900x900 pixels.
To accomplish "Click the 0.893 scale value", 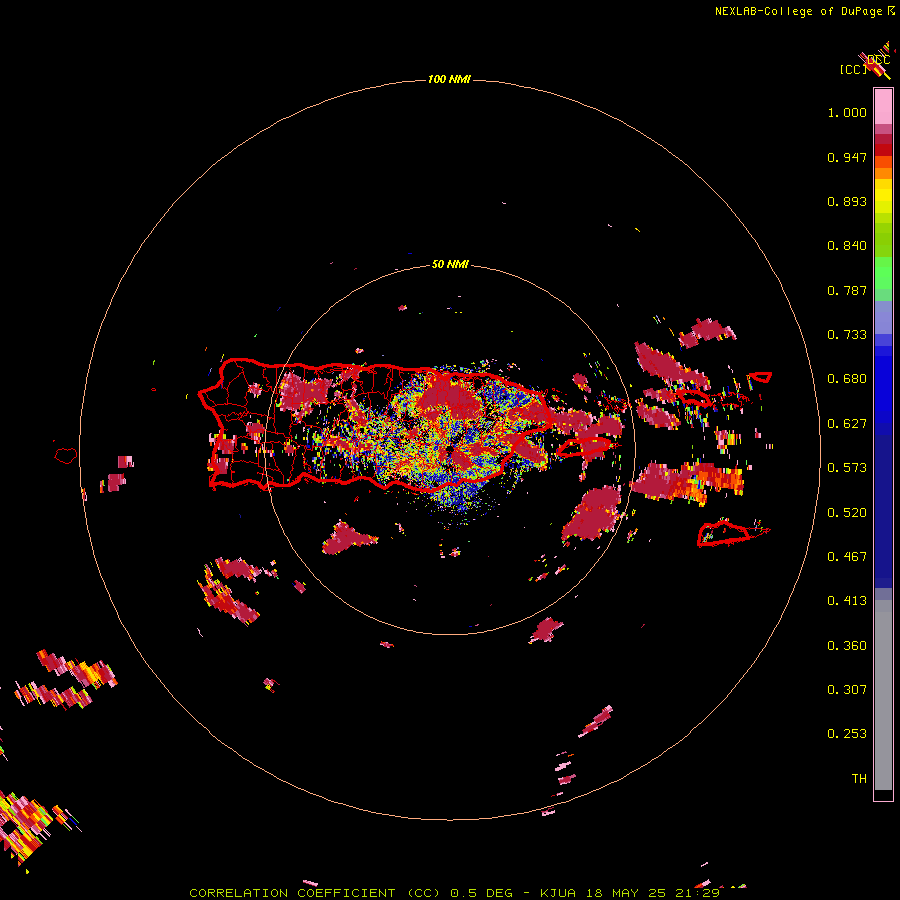I will 847,201.
